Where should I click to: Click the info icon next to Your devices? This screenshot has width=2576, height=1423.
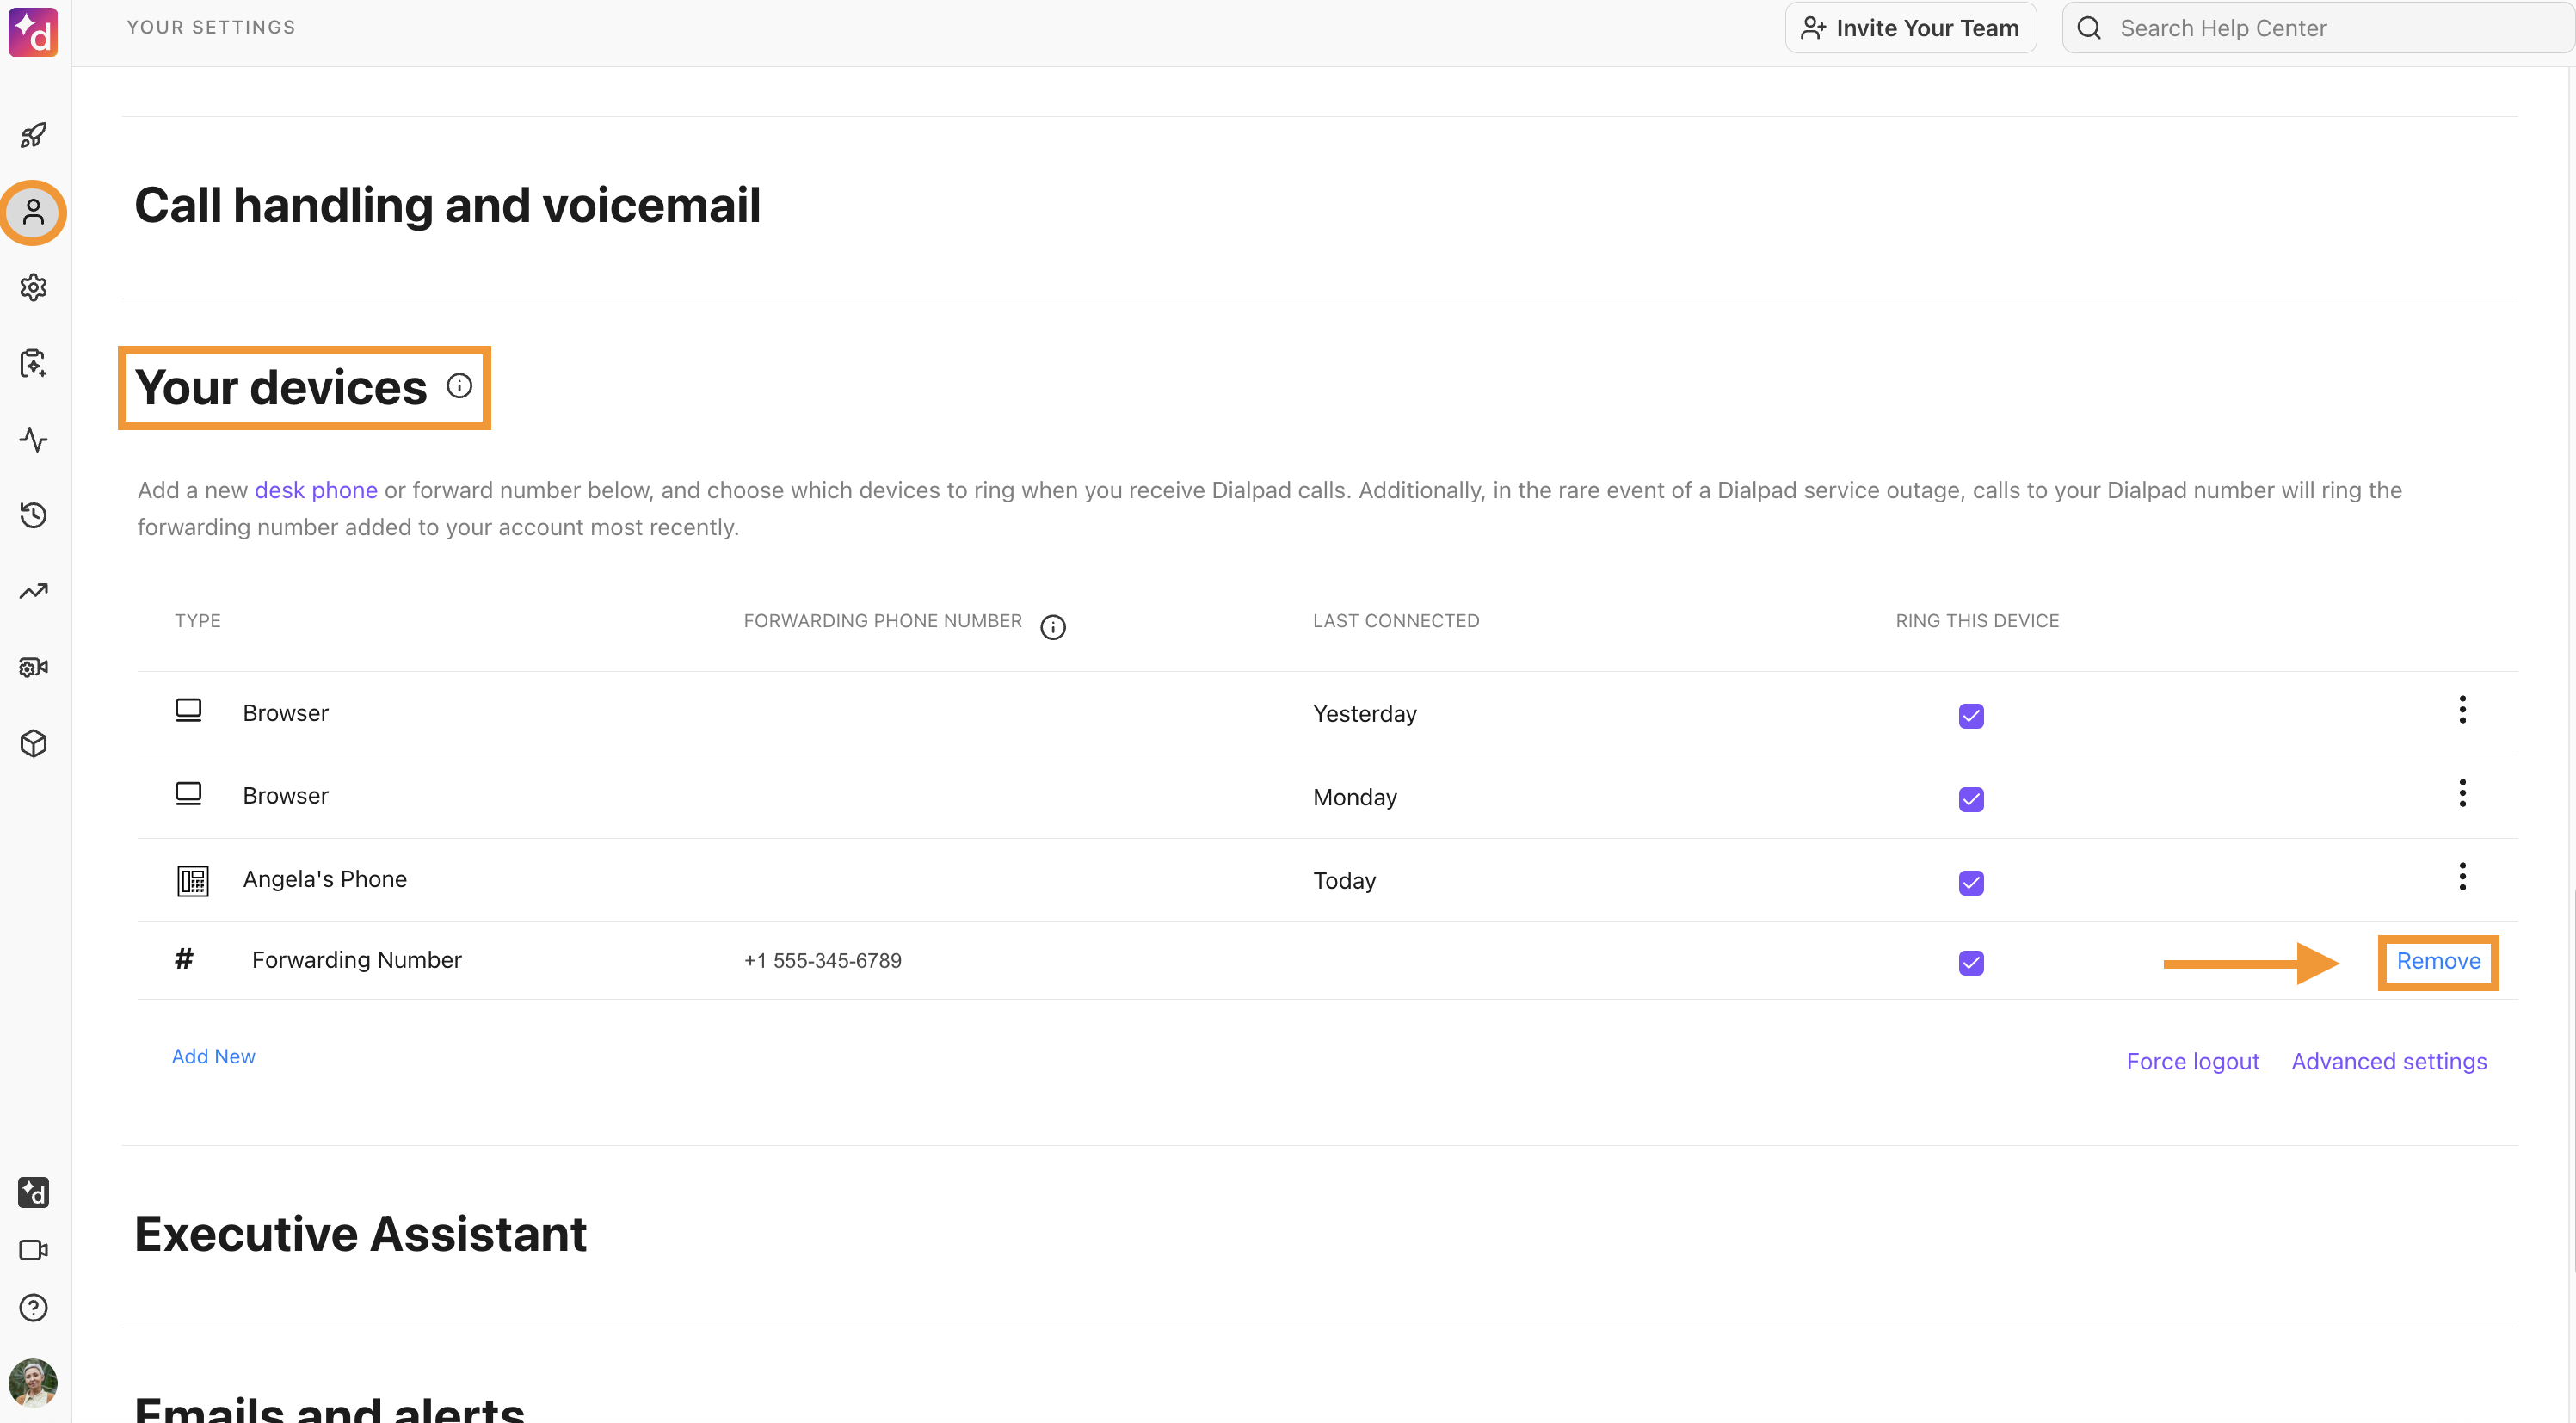[459, 386]
